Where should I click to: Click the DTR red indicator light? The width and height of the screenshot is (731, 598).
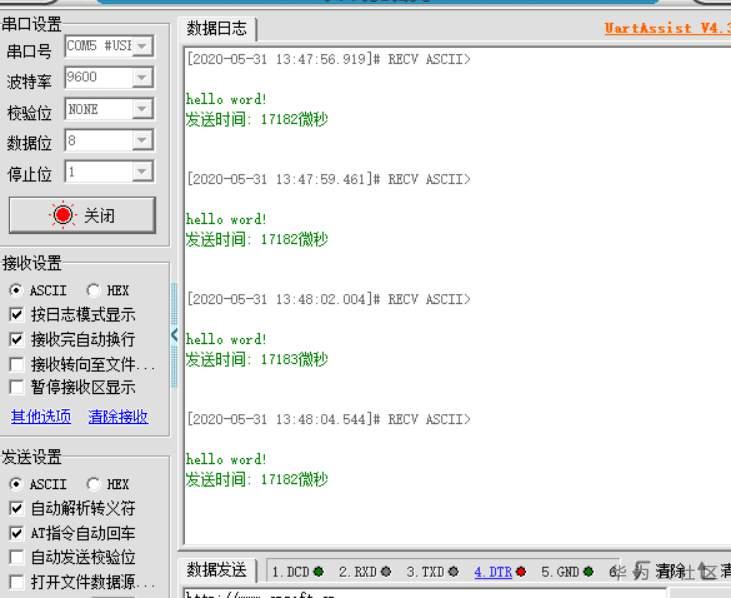click(x=521, y=571)
